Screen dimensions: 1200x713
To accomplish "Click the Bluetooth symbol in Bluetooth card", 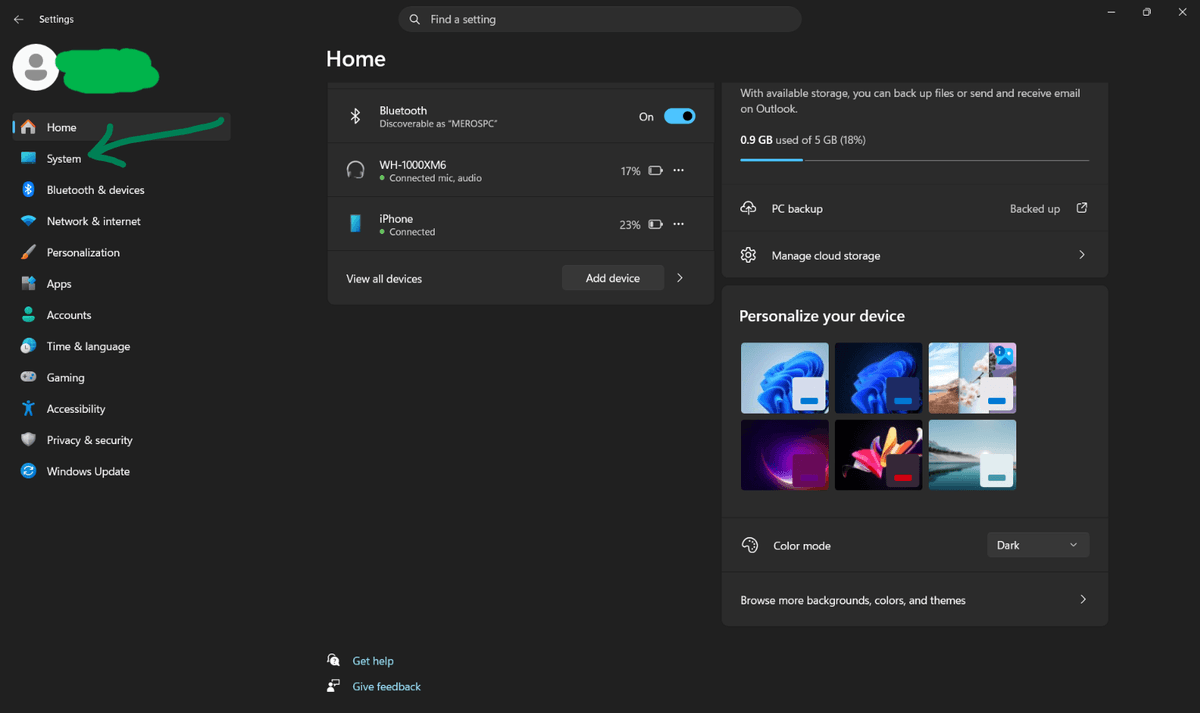I will 354,116.
